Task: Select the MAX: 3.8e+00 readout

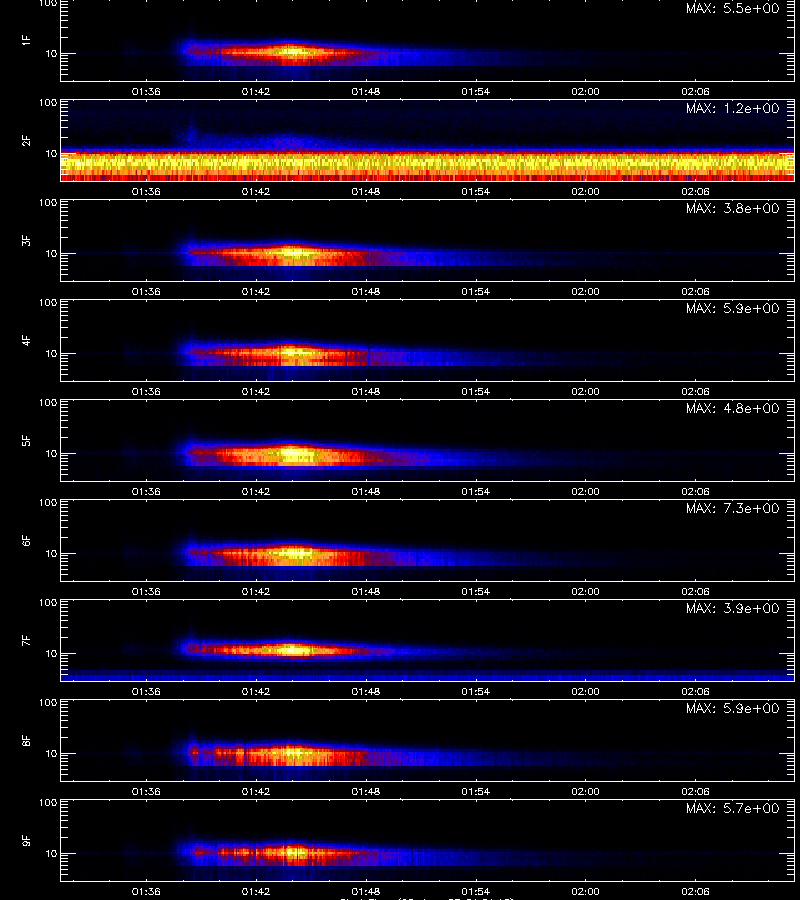Action: (732, 208)
